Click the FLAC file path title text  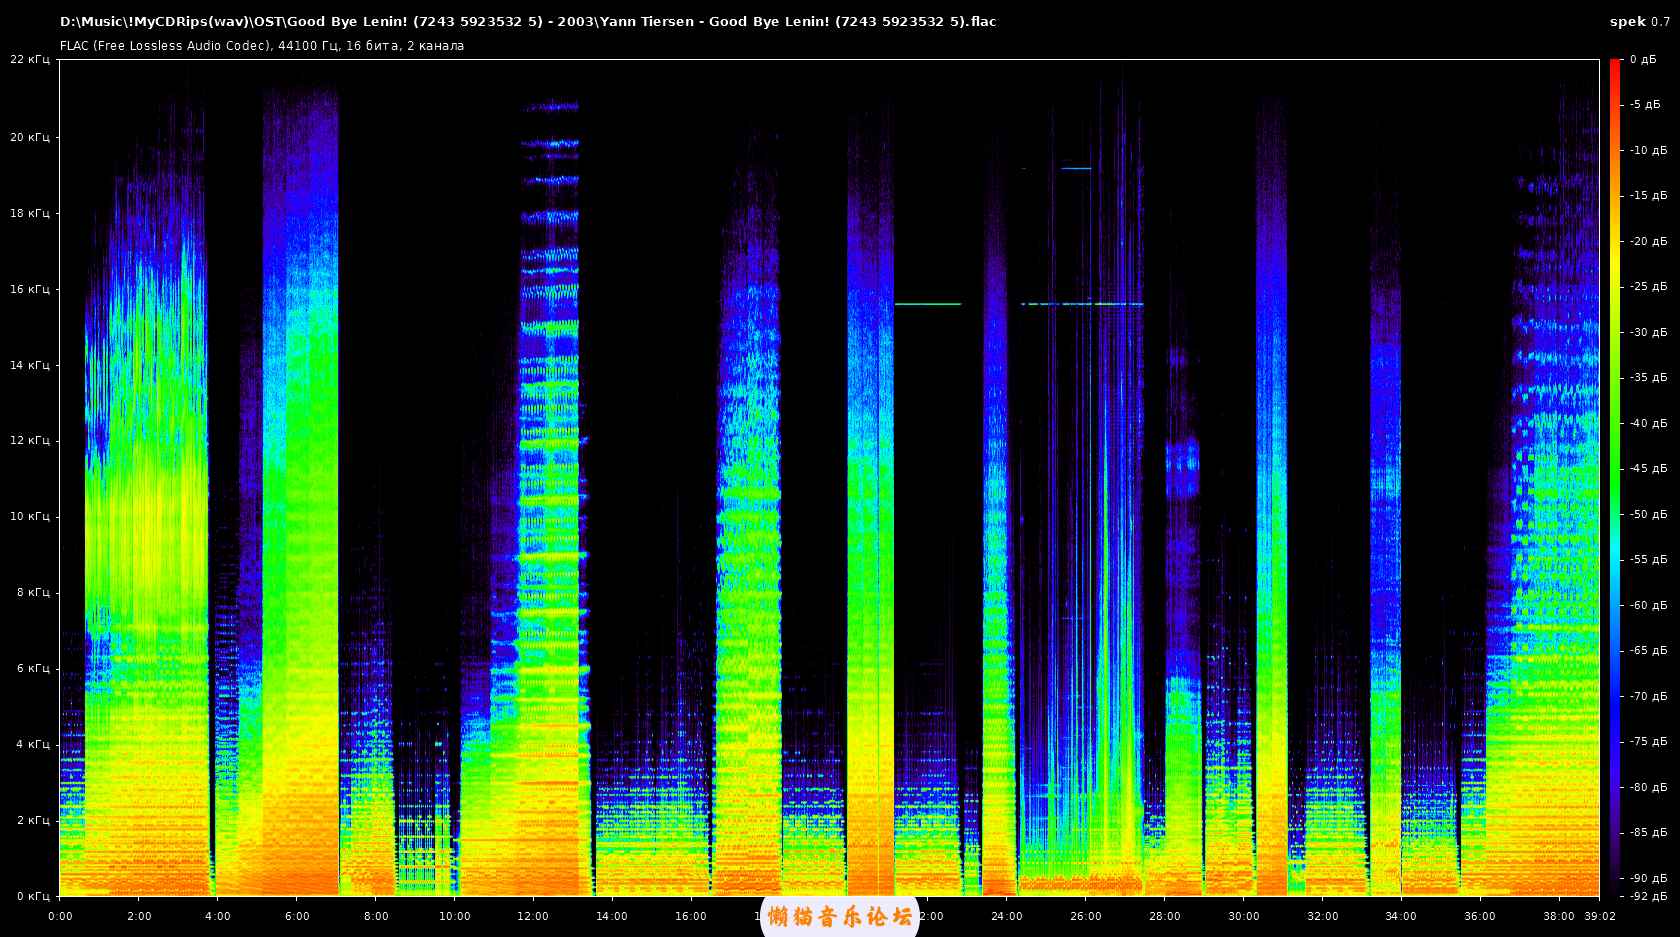coord(528,22)
